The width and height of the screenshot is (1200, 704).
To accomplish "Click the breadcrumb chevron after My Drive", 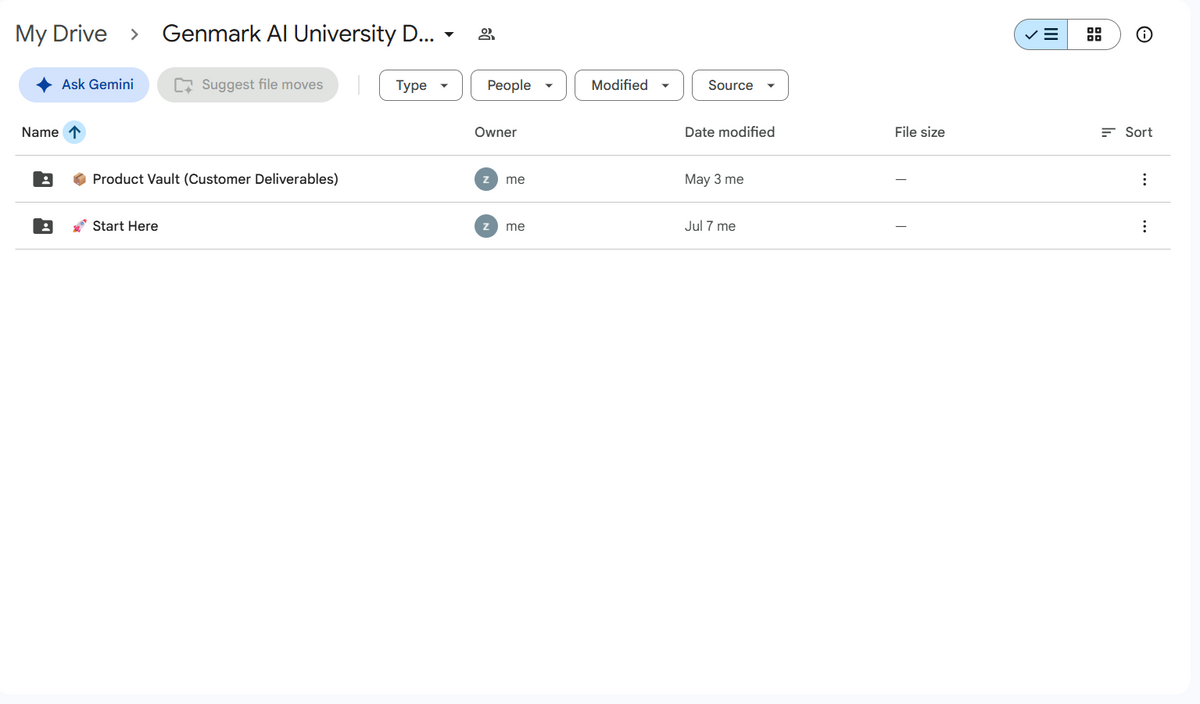I will (134, 34).
